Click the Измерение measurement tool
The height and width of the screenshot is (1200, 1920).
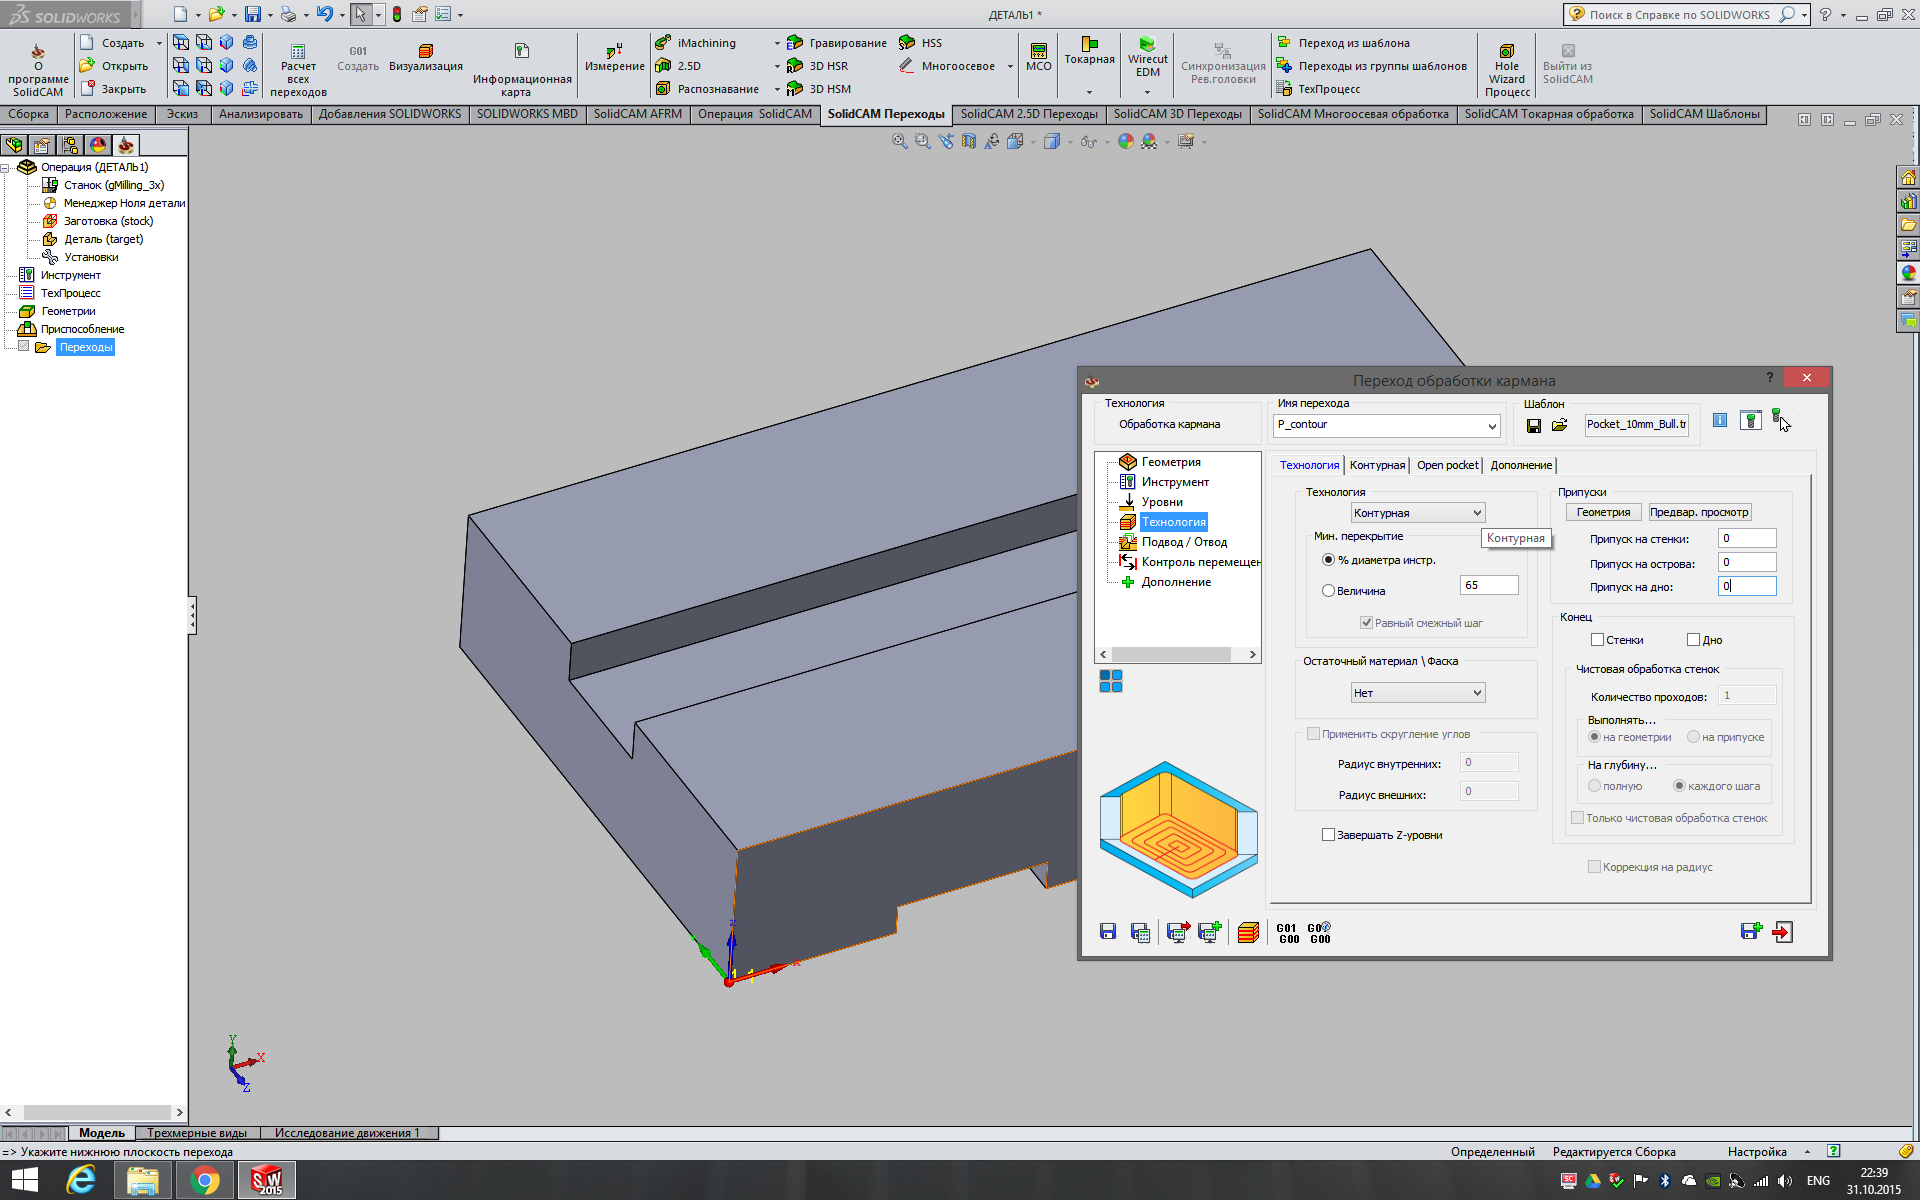(x=614, y=58)
